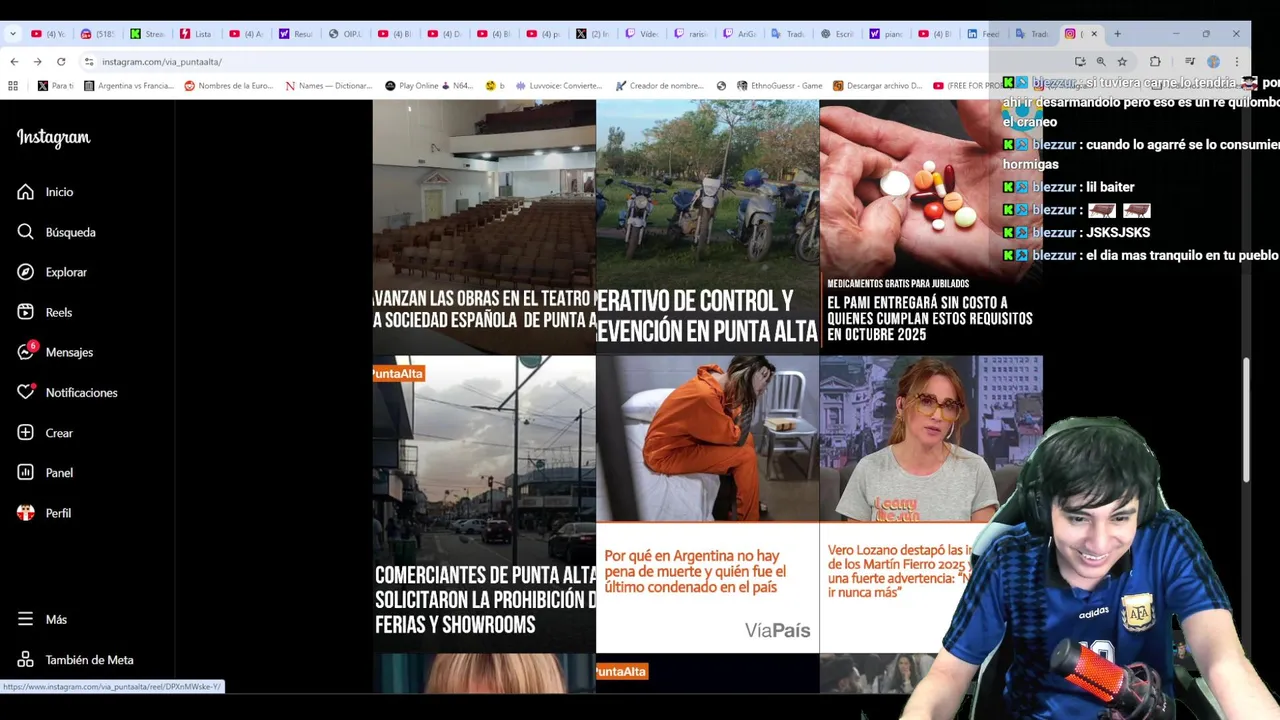Go to Reels from the sidebar icon
Viewport: 1280px width, 720px height.
[26, 312]
